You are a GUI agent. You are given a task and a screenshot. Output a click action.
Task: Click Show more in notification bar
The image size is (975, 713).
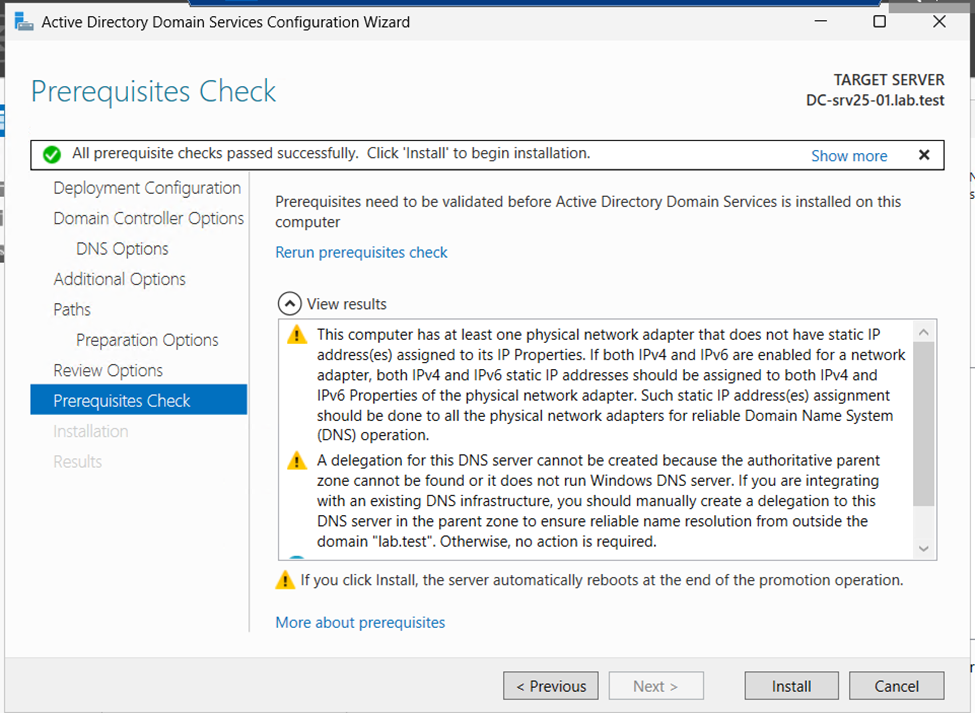849,155
